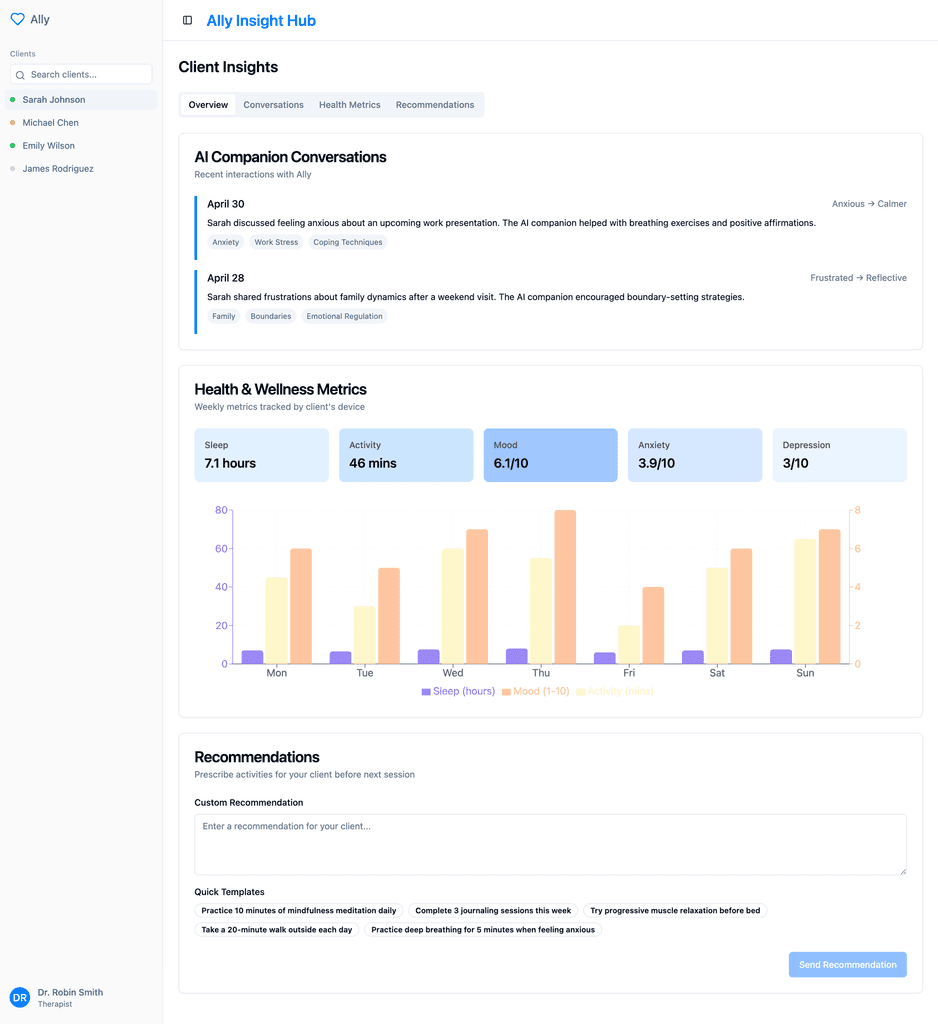Screen dimensions: 938x1024
Task: Click the Anxiety tag
Action: click(x=225, y=242)
